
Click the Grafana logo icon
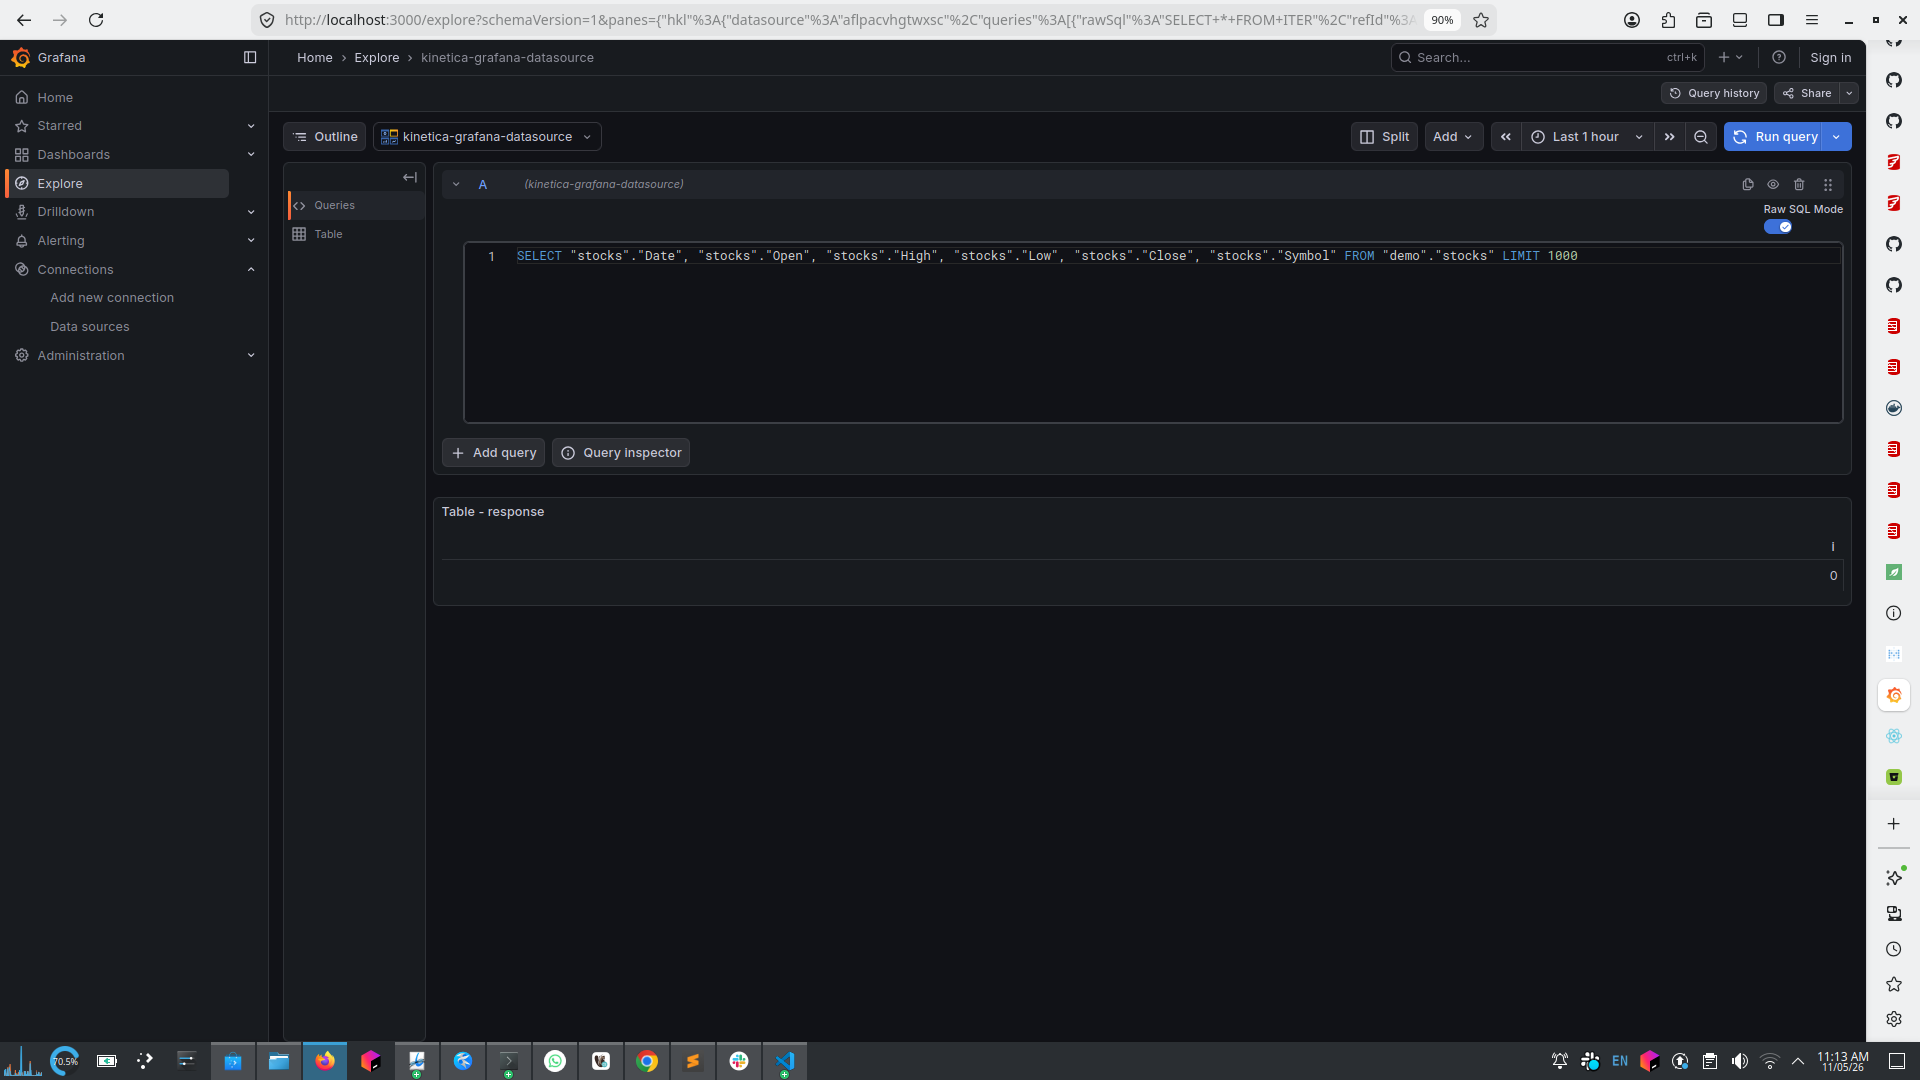click(21, 58)
